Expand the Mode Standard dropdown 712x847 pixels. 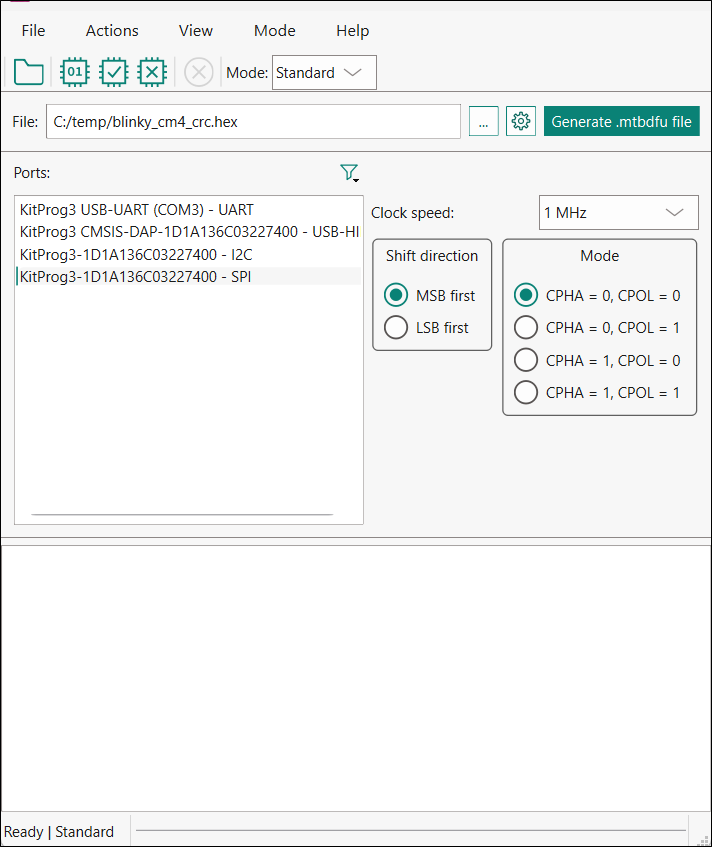[x=324, y=72]
